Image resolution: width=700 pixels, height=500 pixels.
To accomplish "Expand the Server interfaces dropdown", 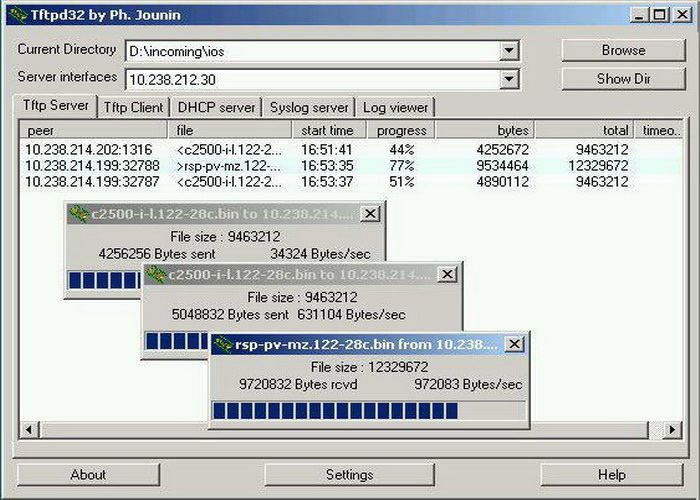I will 508,79.
